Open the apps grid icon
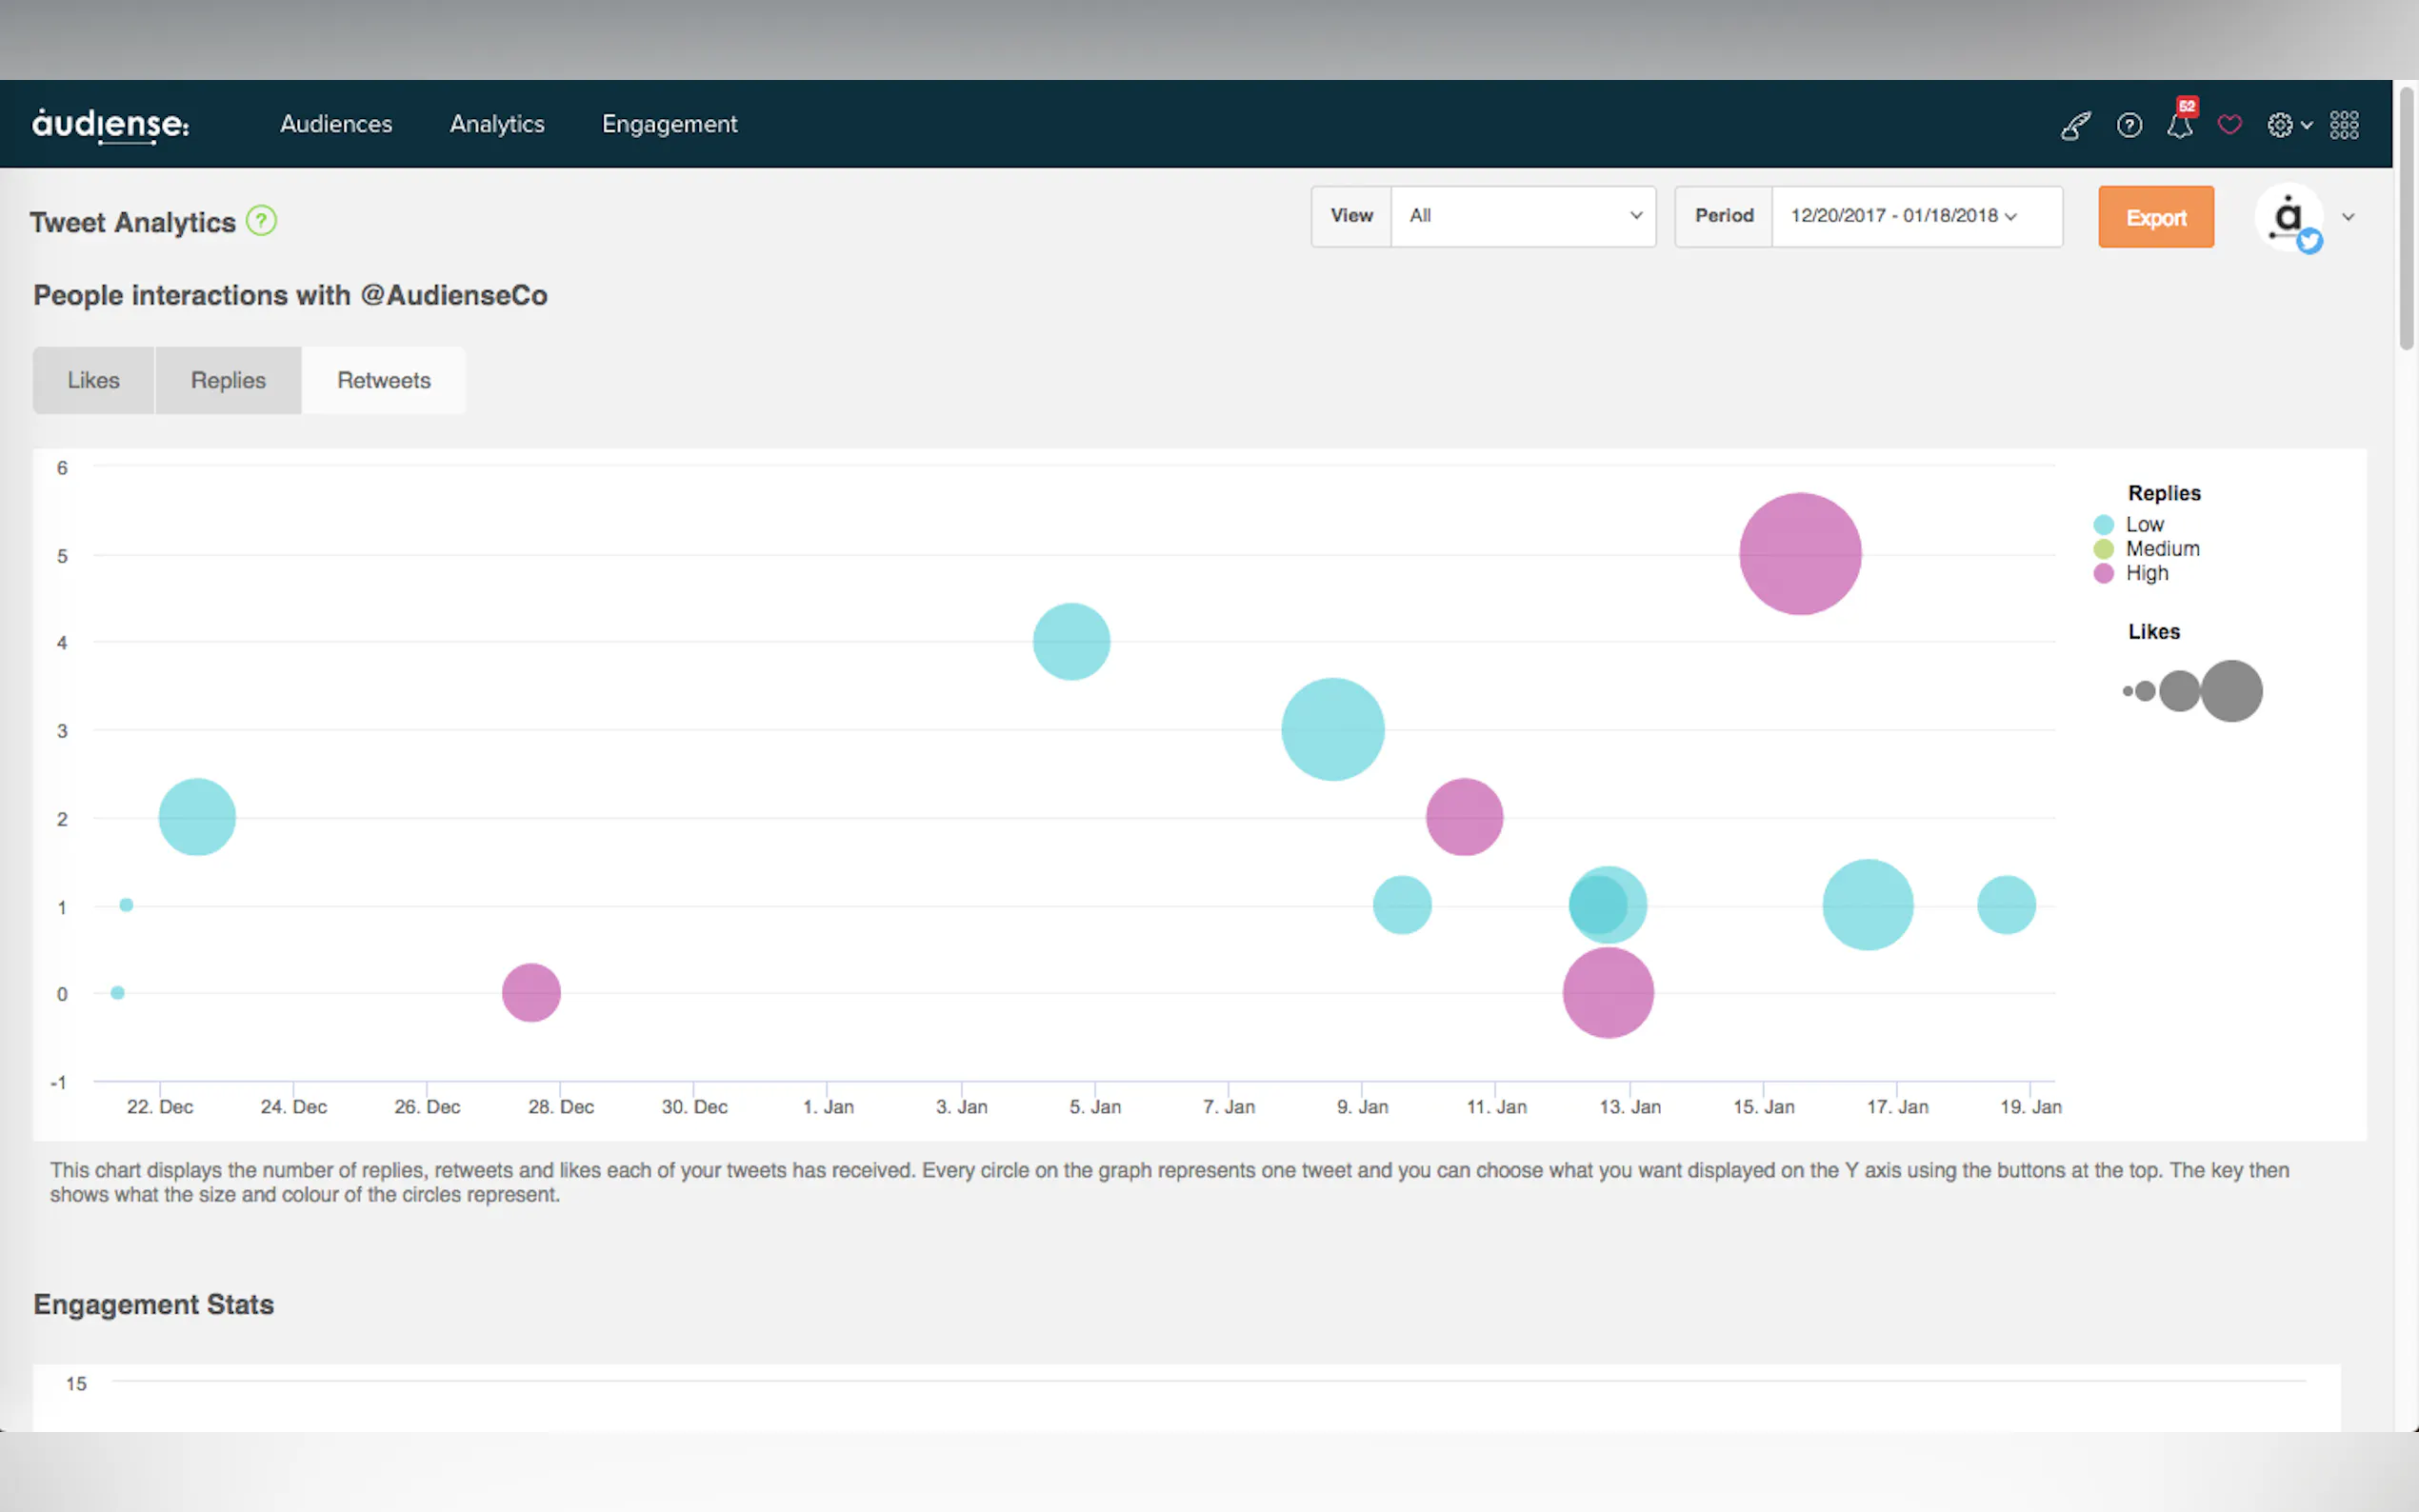 pos(2344,125)
